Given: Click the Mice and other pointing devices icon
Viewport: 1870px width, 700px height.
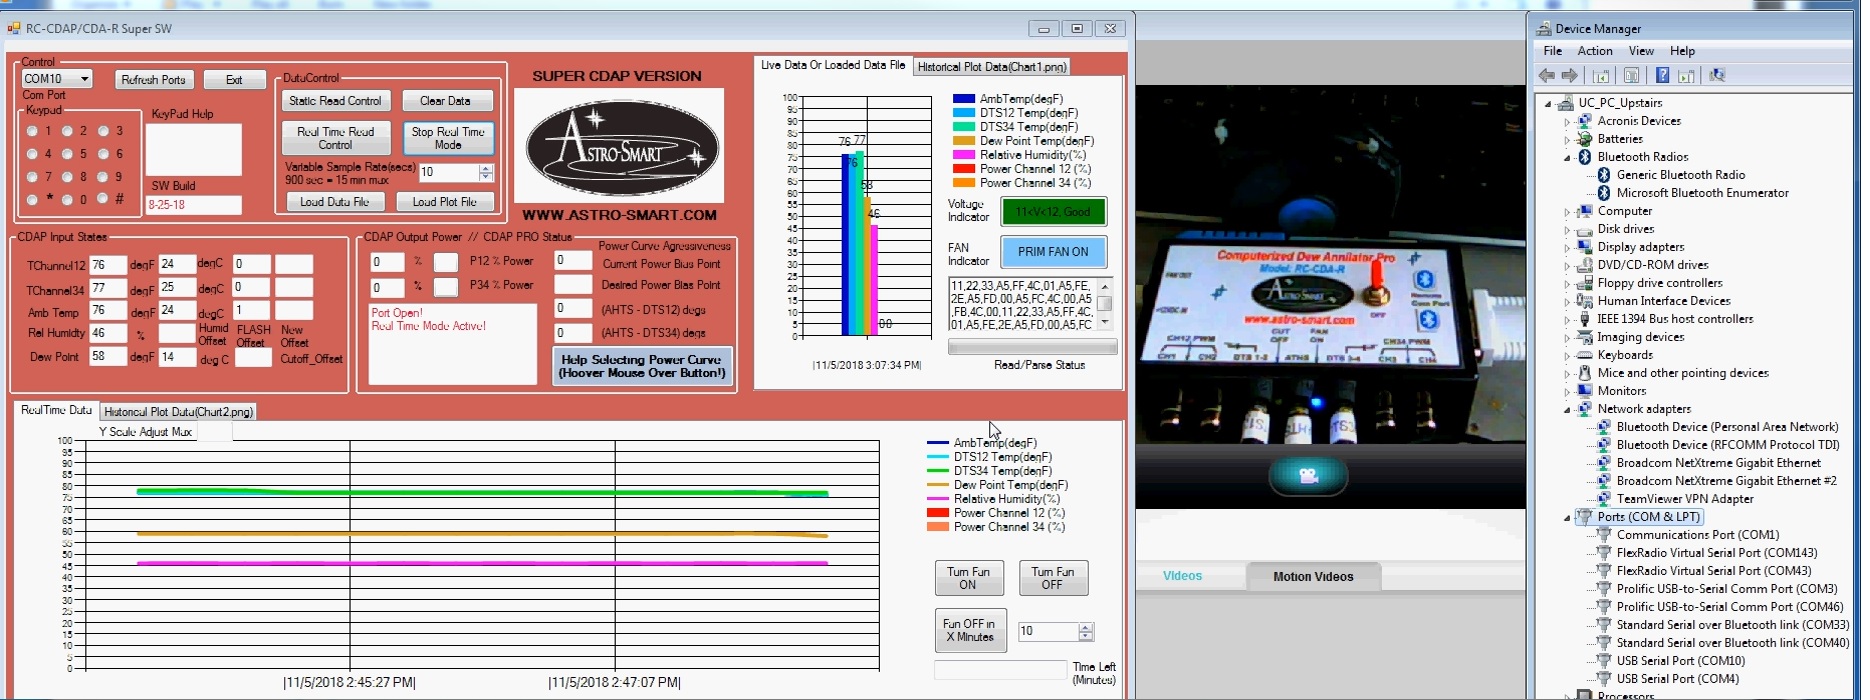Looking at the screenshot, I should click(x=1584, y=373).
